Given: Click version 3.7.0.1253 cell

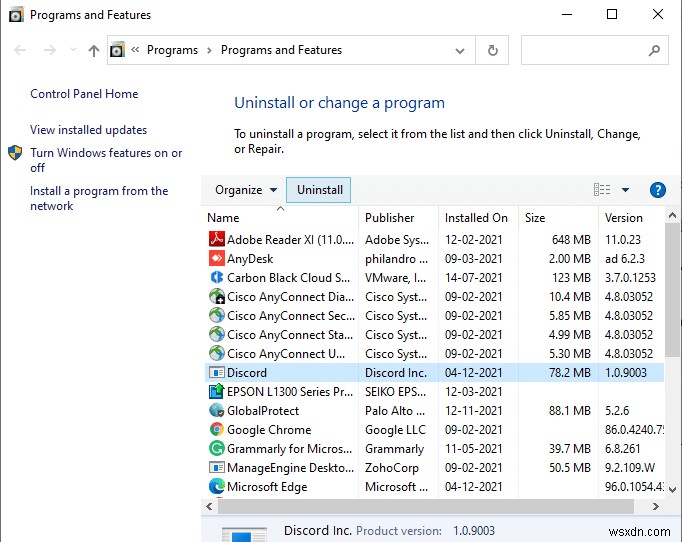Looking at the screenshot, I should (x=630, y=278).
